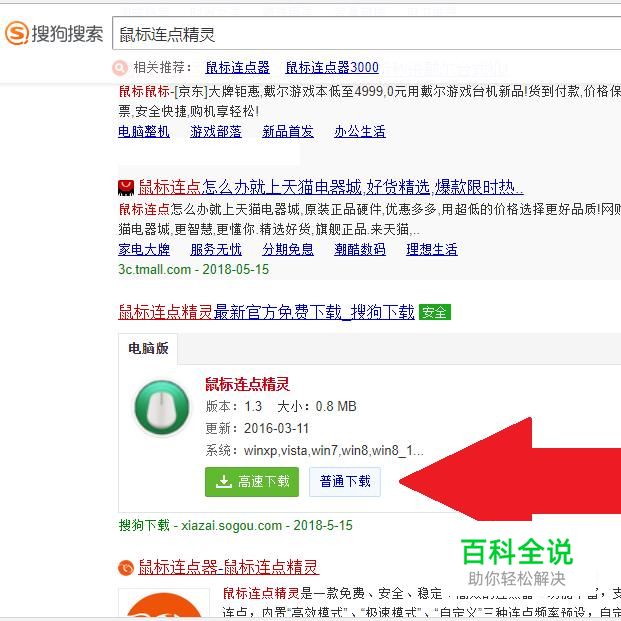The width and height of the screenshot is (621, 621).
Task: Click the 系统: winxp,vista,win7 text
Action: click(314, 451)
